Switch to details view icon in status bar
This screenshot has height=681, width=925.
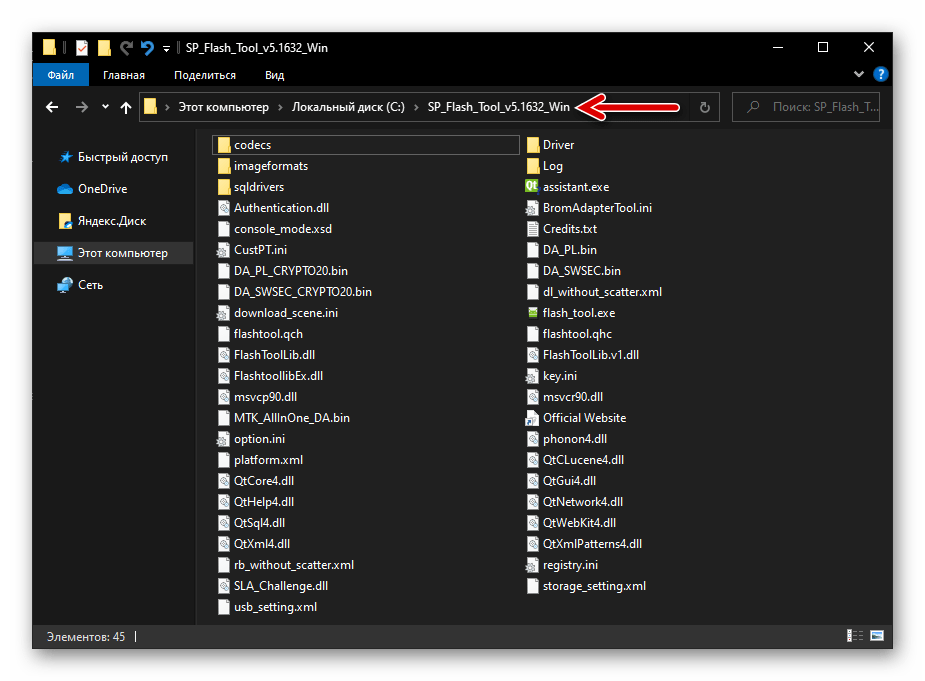[855, 636]
